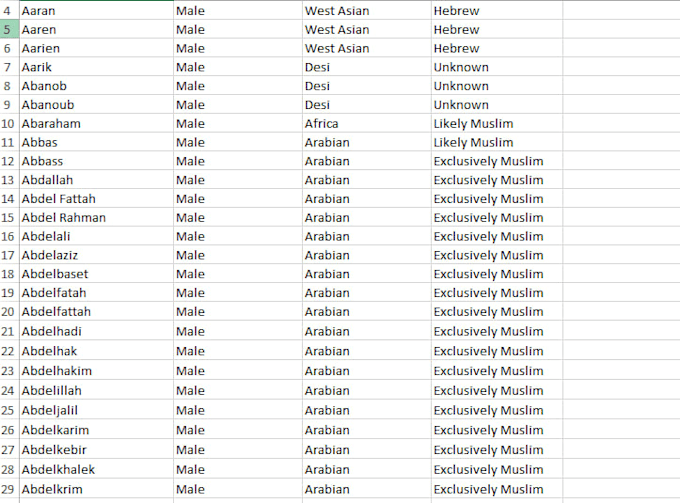Select Hebrew in the Aaren row
This screenshot has width=680, height=503.
pyautogui.click(x=497, y=29)
